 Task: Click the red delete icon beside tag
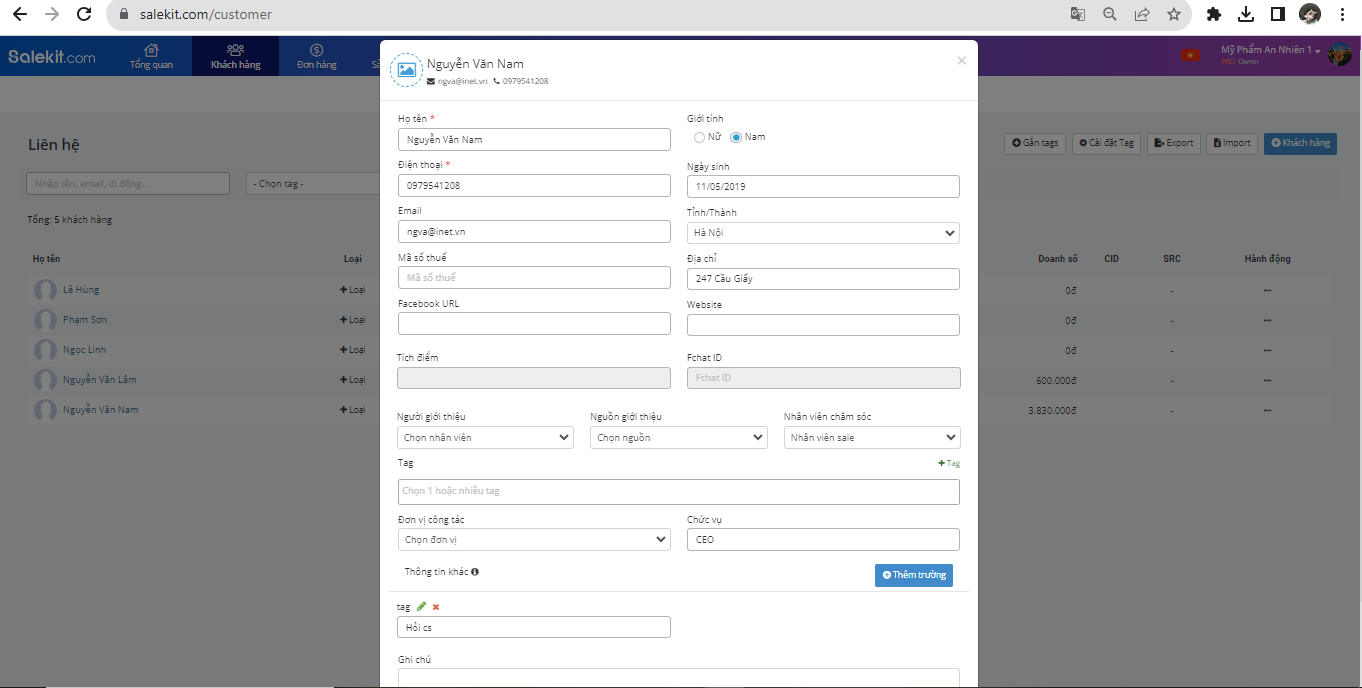pyautogui.click(x=436, y=607)
